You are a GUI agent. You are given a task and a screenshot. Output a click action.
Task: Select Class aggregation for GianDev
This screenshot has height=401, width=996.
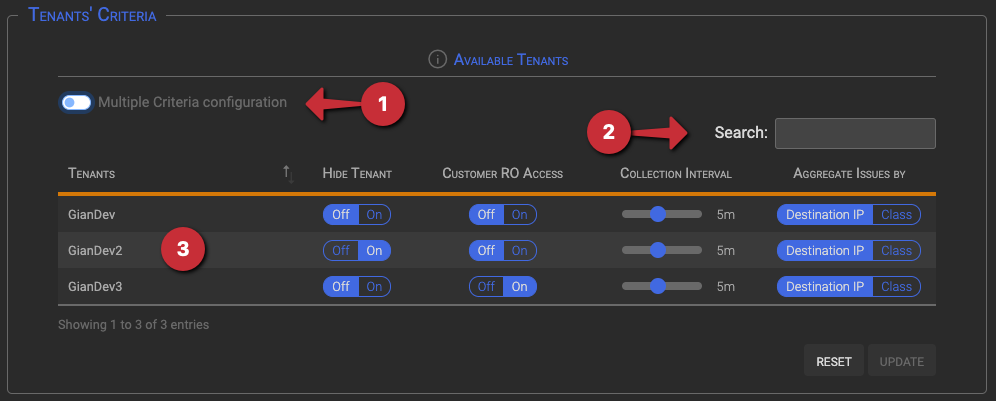896,215
